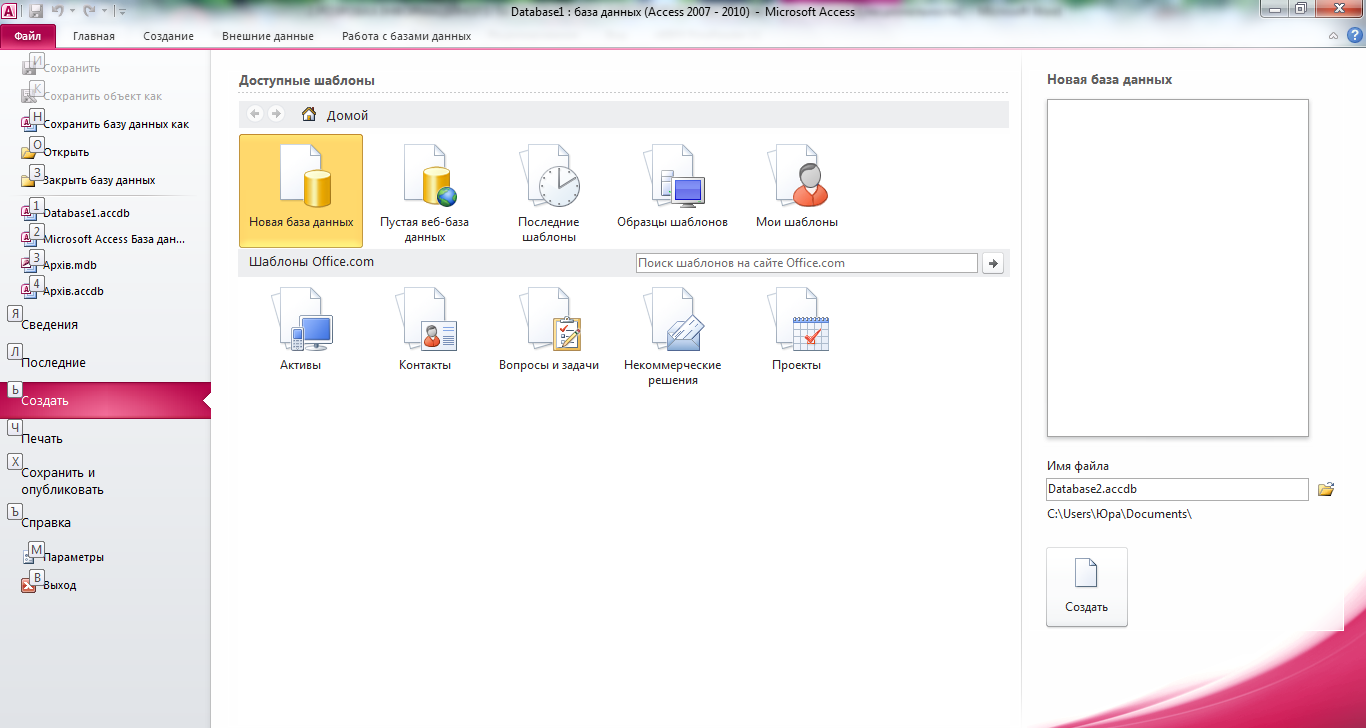Open the Файл tab
1366x728 pixels.
point(28,36)
